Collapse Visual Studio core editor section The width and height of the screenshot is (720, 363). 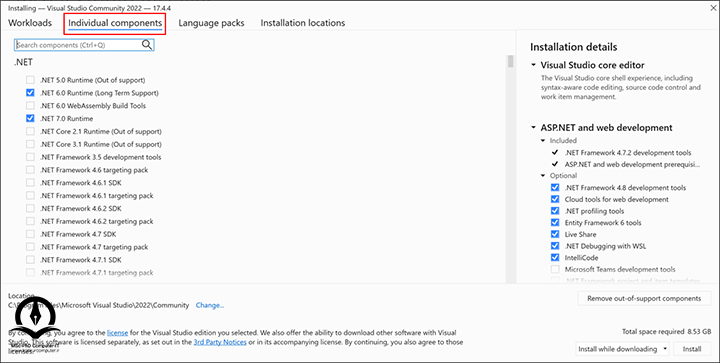click(x=533, y=65)
